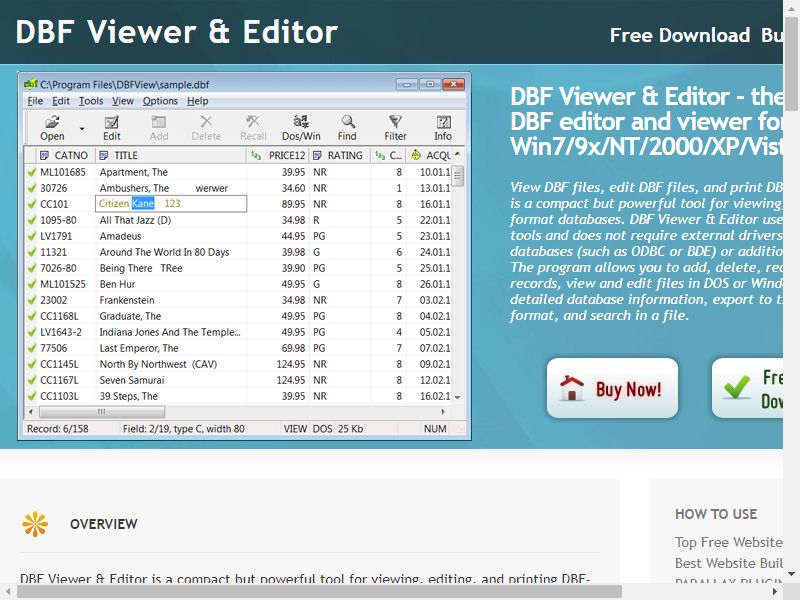Click the 'Last Emperor, The' title cell

coord(139,348)
